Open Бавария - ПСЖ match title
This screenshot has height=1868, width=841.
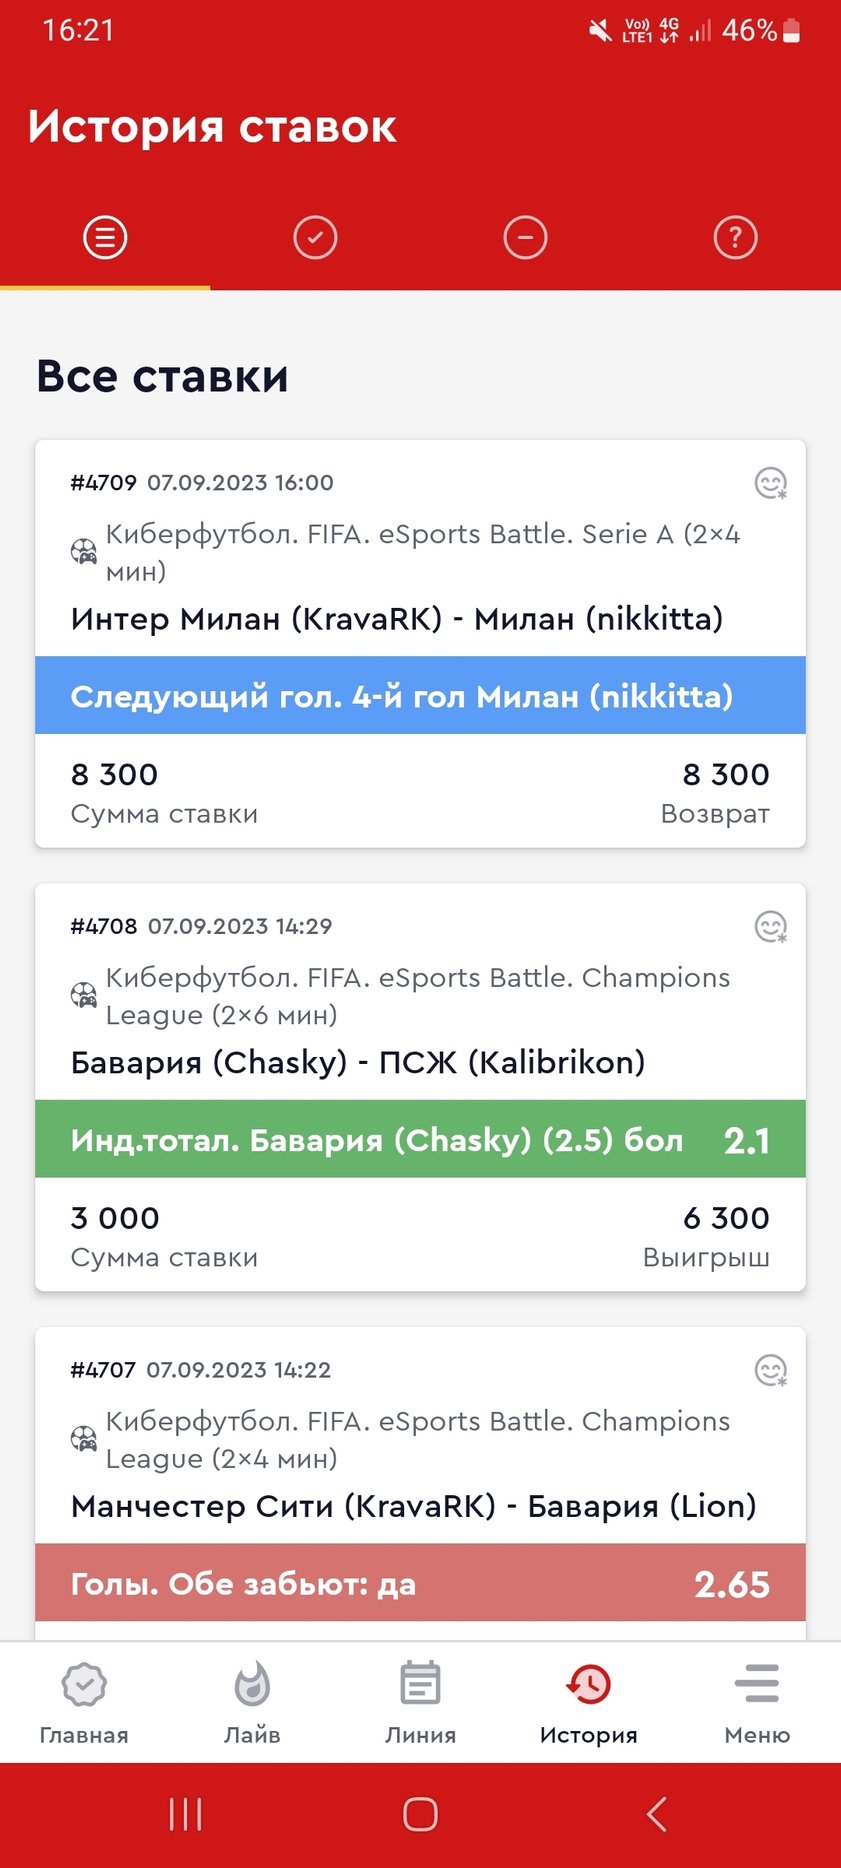(358, 1062)
